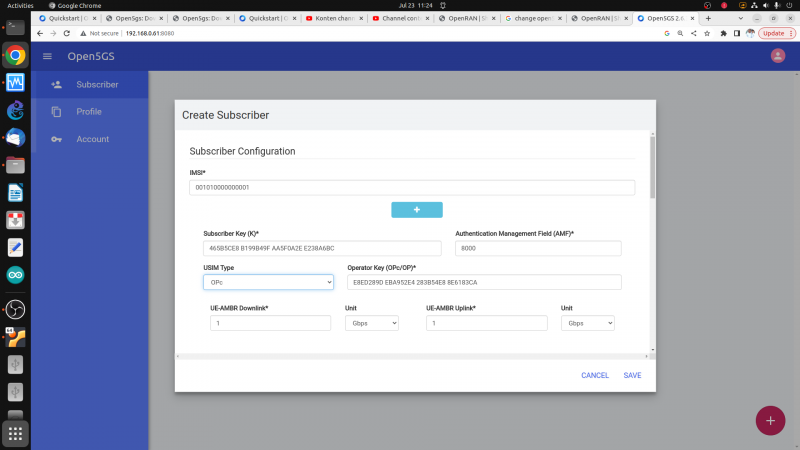Open the UE-AMBR Uplink unit dropdown
This screenshot has height=450, width=800.
click(588, 323)
